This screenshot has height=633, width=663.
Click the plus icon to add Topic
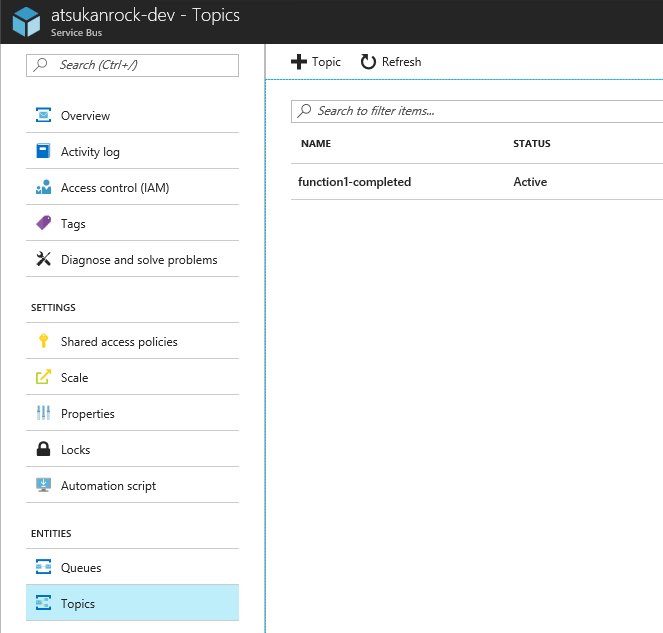click(x=299, y=62)
